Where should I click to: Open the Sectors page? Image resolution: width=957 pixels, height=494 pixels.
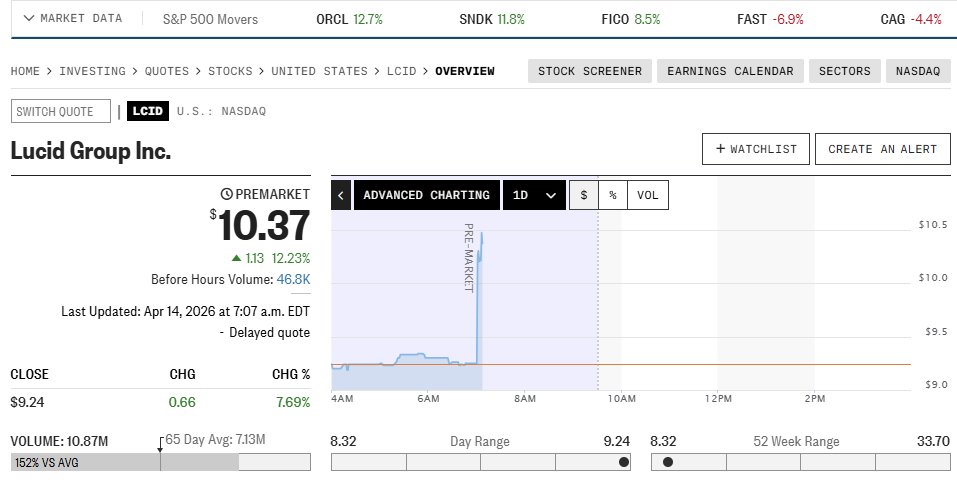(845, 71)
